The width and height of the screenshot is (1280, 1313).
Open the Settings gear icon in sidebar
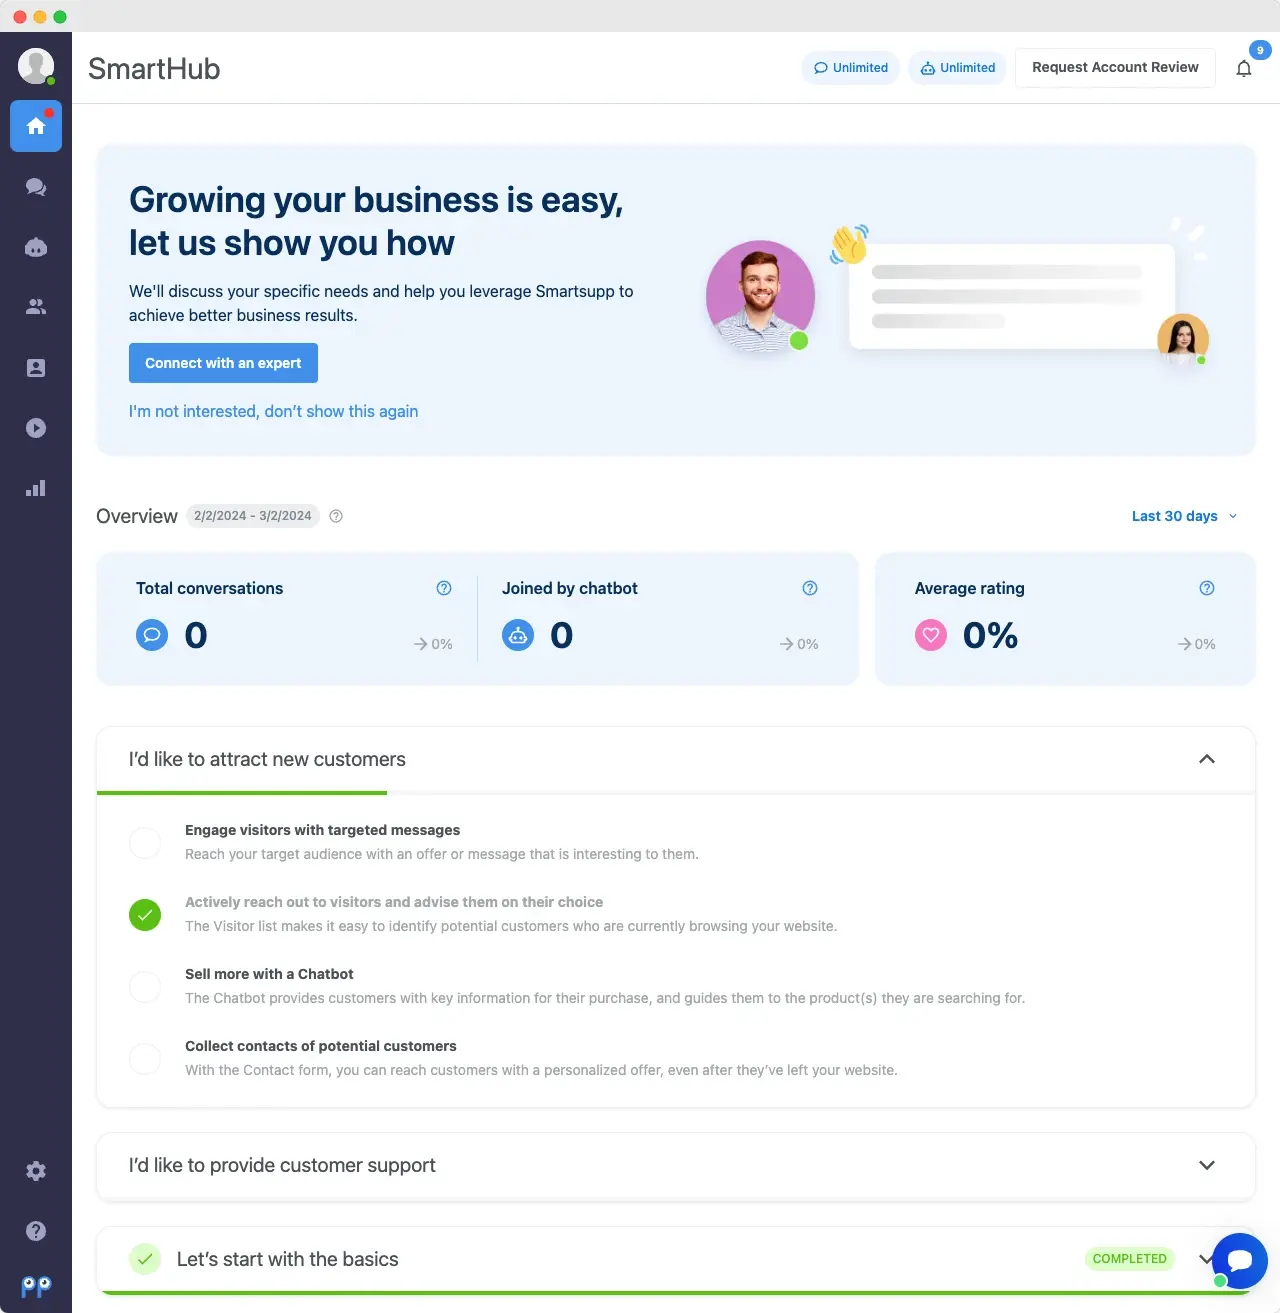coord(36,1171)
